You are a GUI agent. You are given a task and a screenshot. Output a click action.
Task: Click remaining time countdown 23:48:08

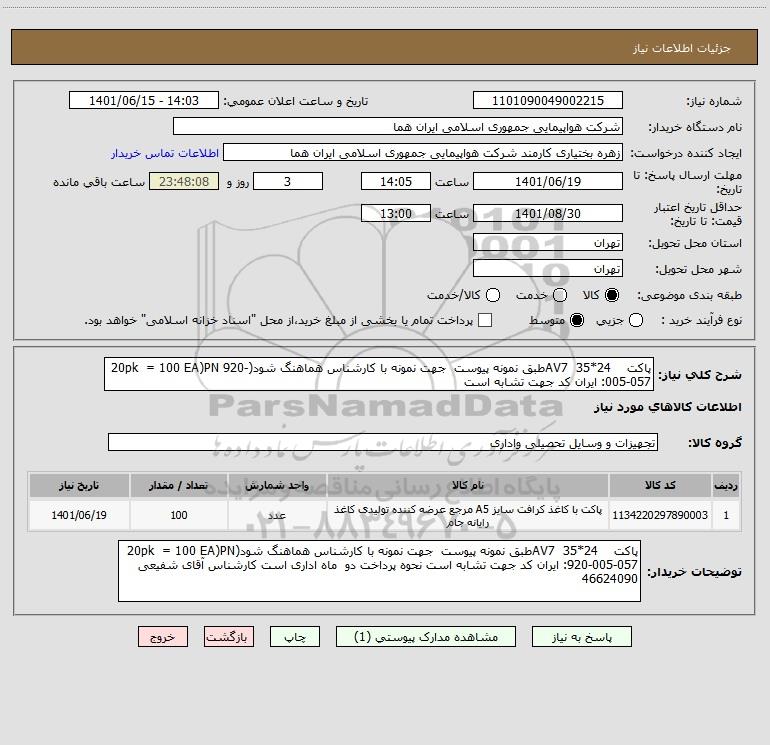[184, 181]
